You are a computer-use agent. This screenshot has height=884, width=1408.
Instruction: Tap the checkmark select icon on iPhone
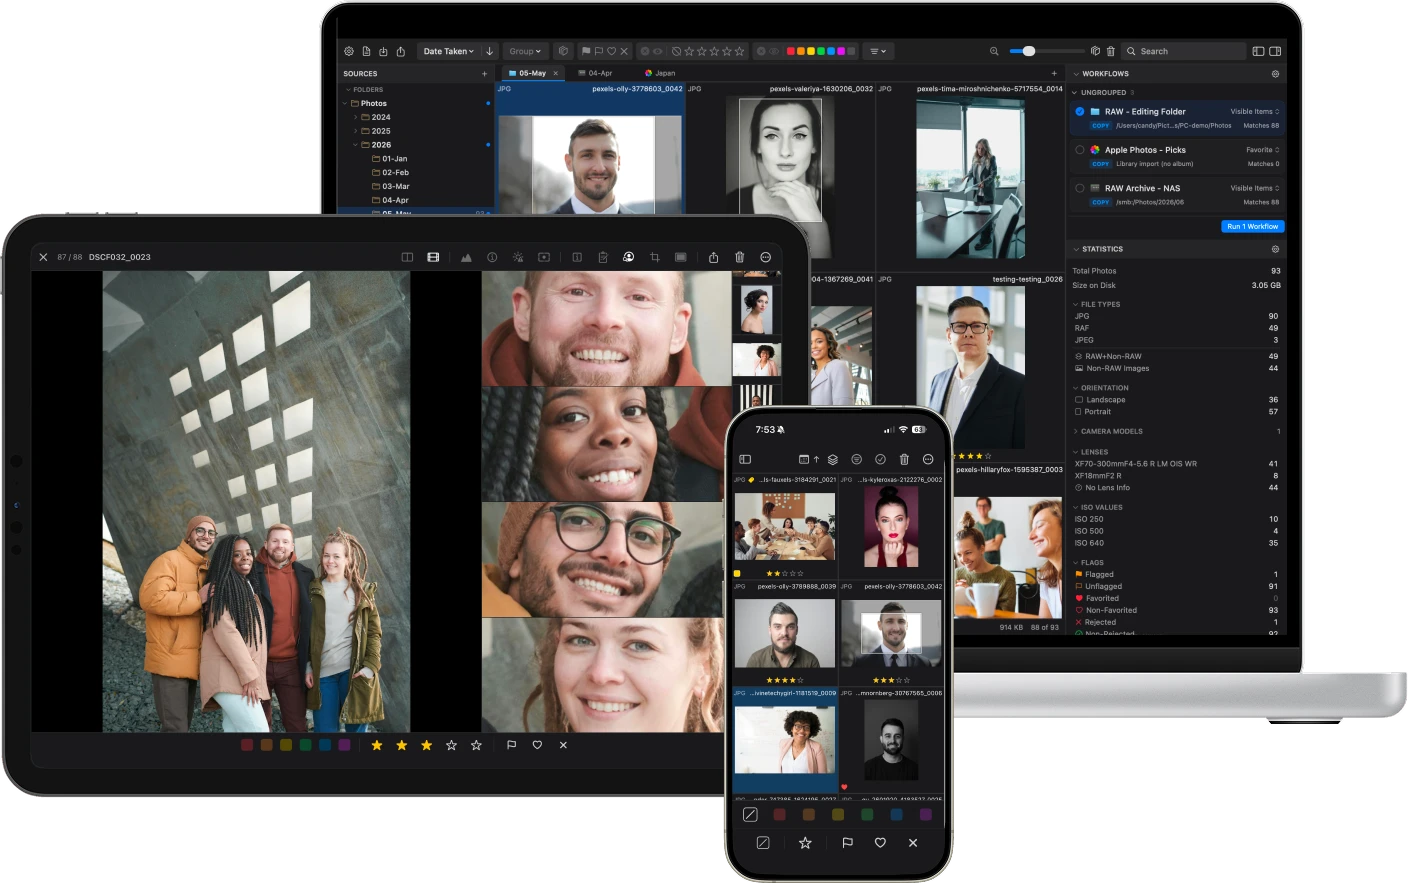coord(881,459)
